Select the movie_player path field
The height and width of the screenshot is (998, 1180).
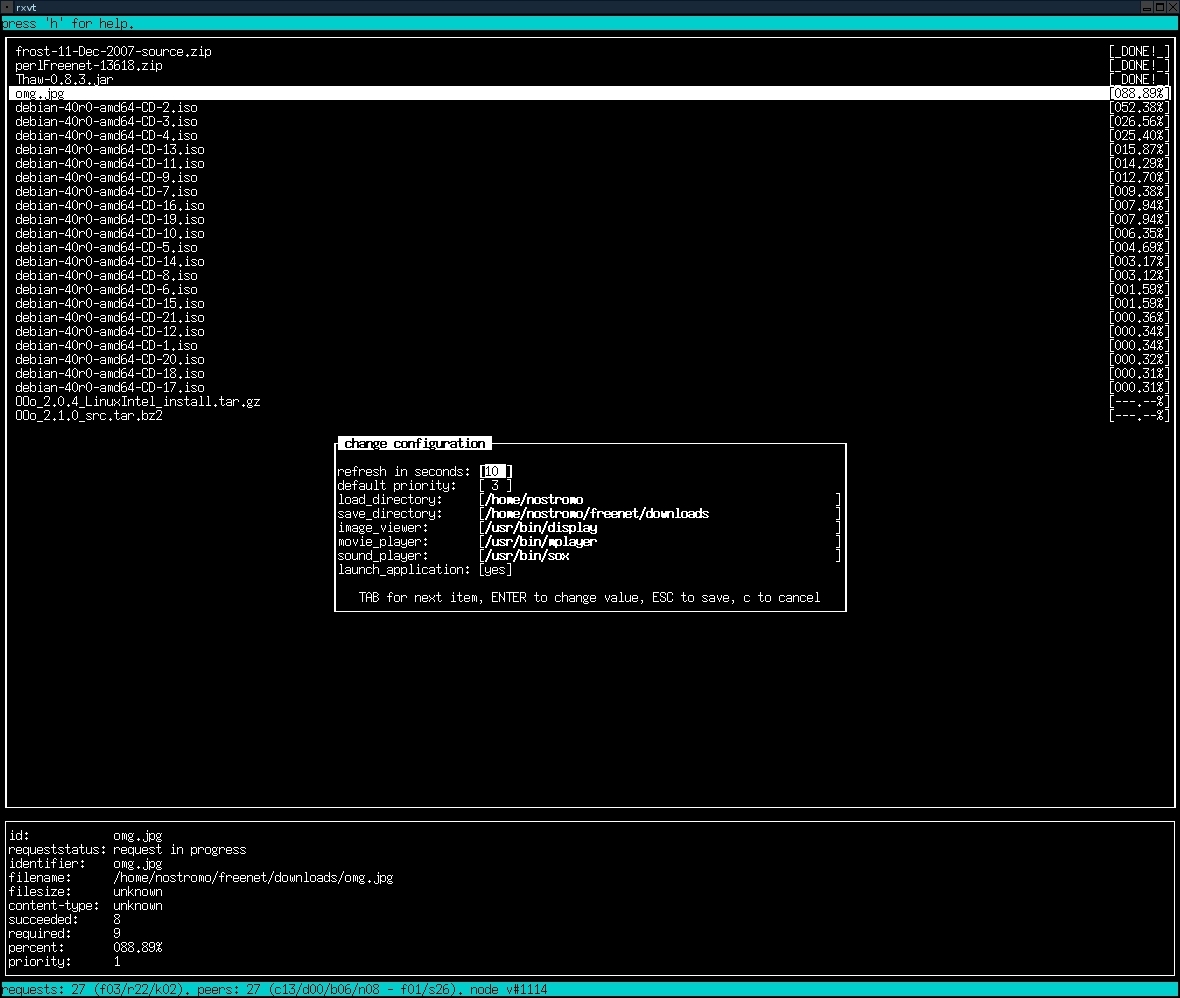659,541
